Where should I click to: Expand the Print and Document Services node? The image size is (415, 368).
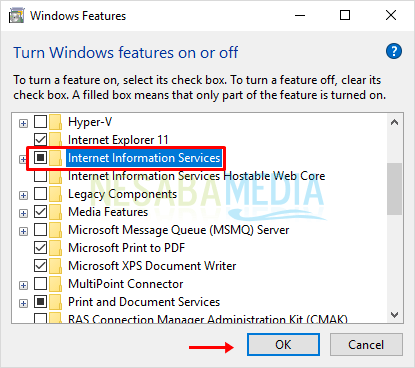pos(23,304)
